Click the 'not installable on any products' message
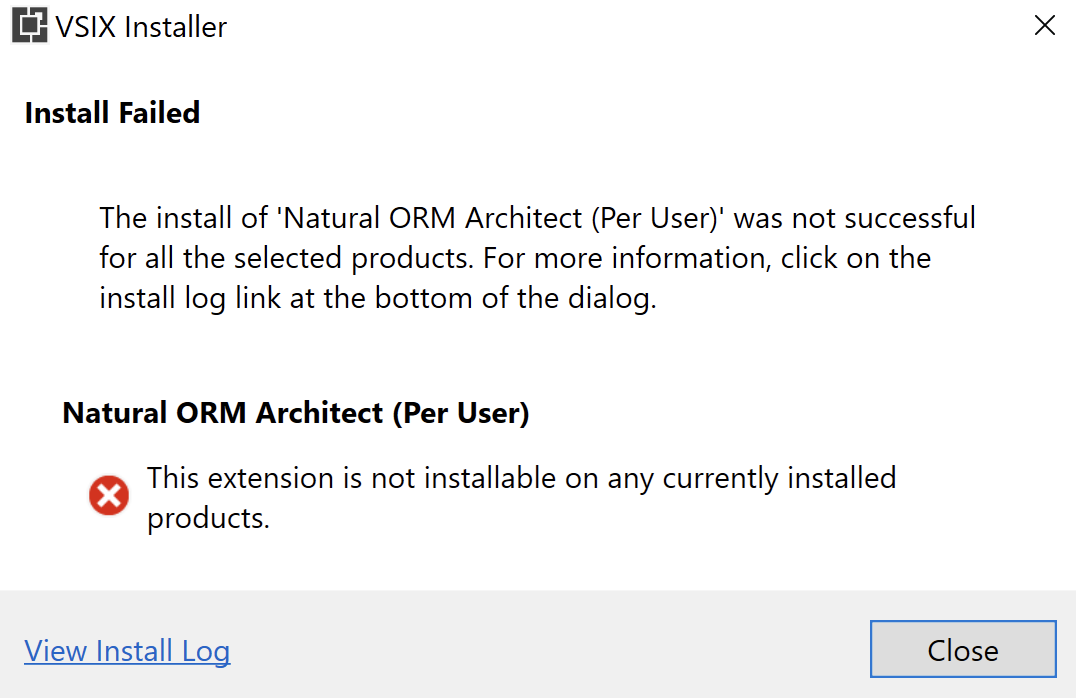 (522, 497)
